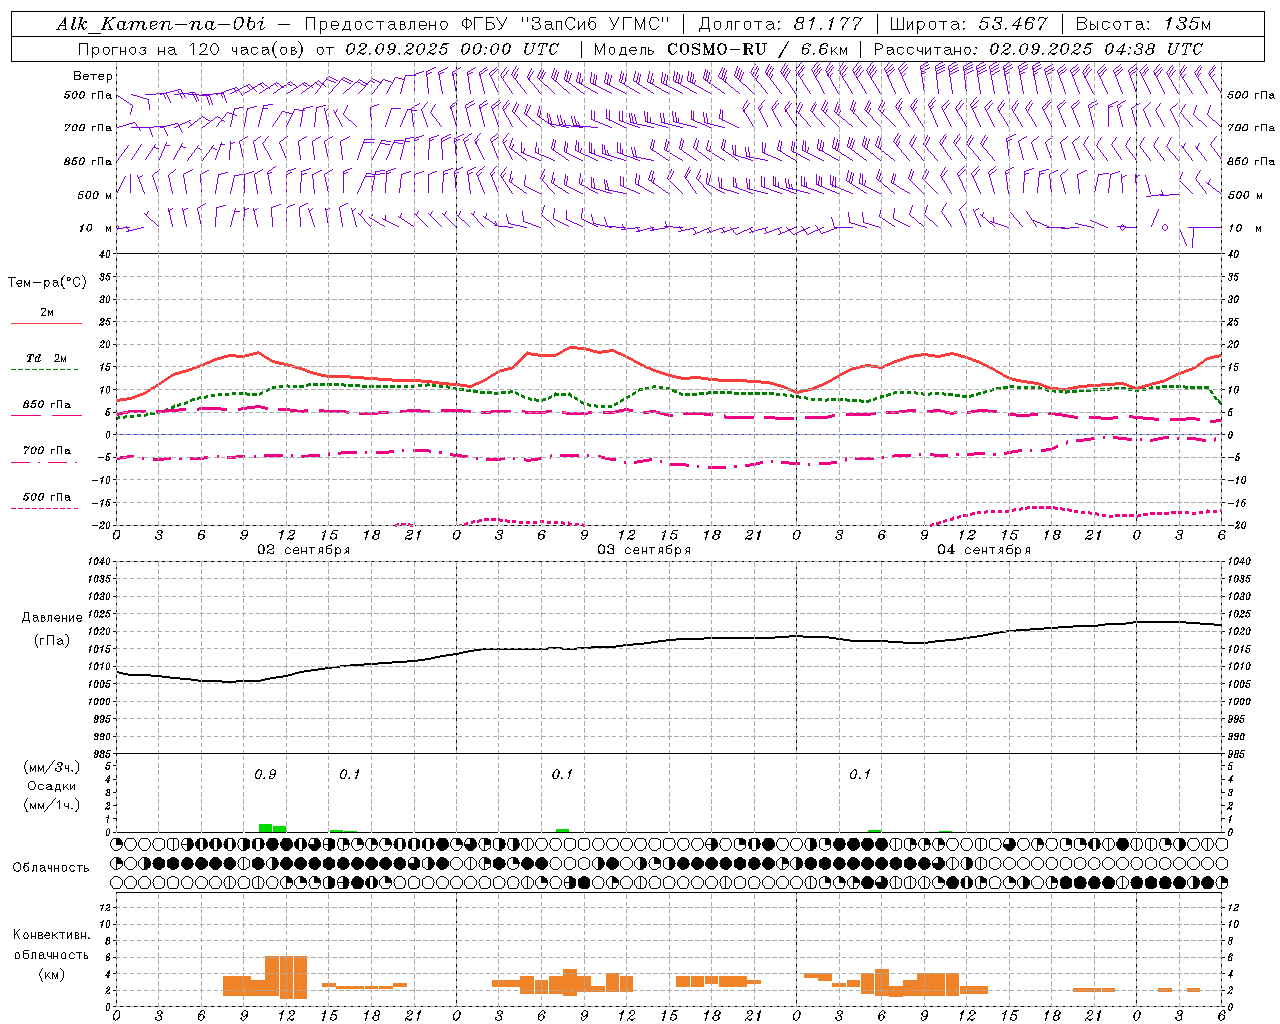Click the model name COSMO-RU / 6.6км
The height and width of the screenshot is (1024, 1280).
point(757,49)
